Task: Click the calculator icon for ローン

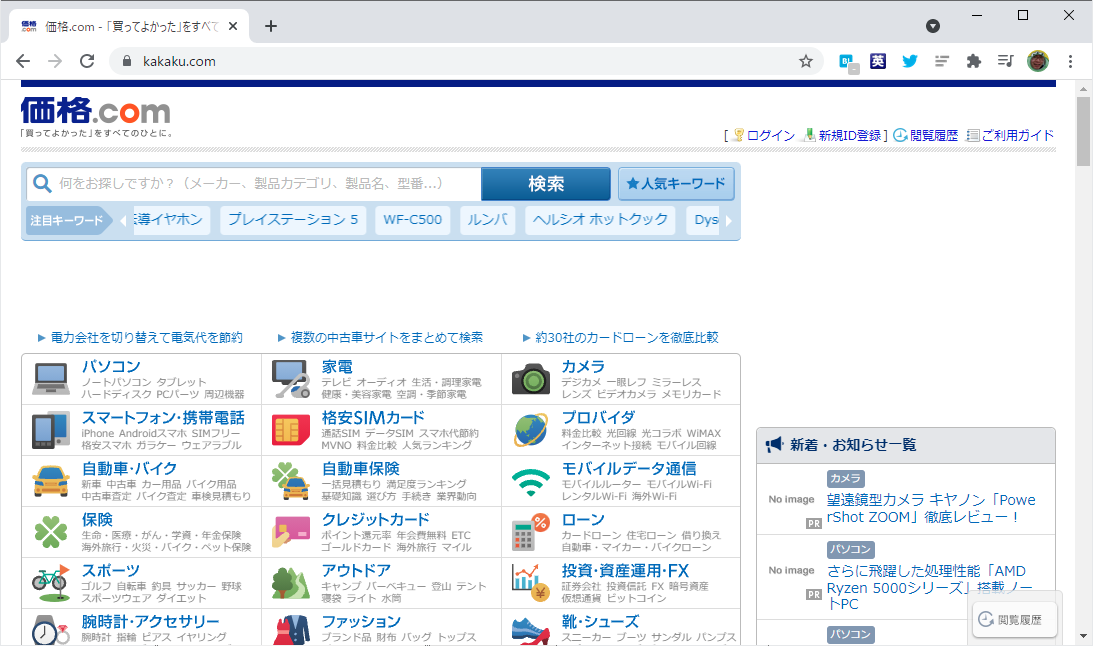Action: coord(531,532)
